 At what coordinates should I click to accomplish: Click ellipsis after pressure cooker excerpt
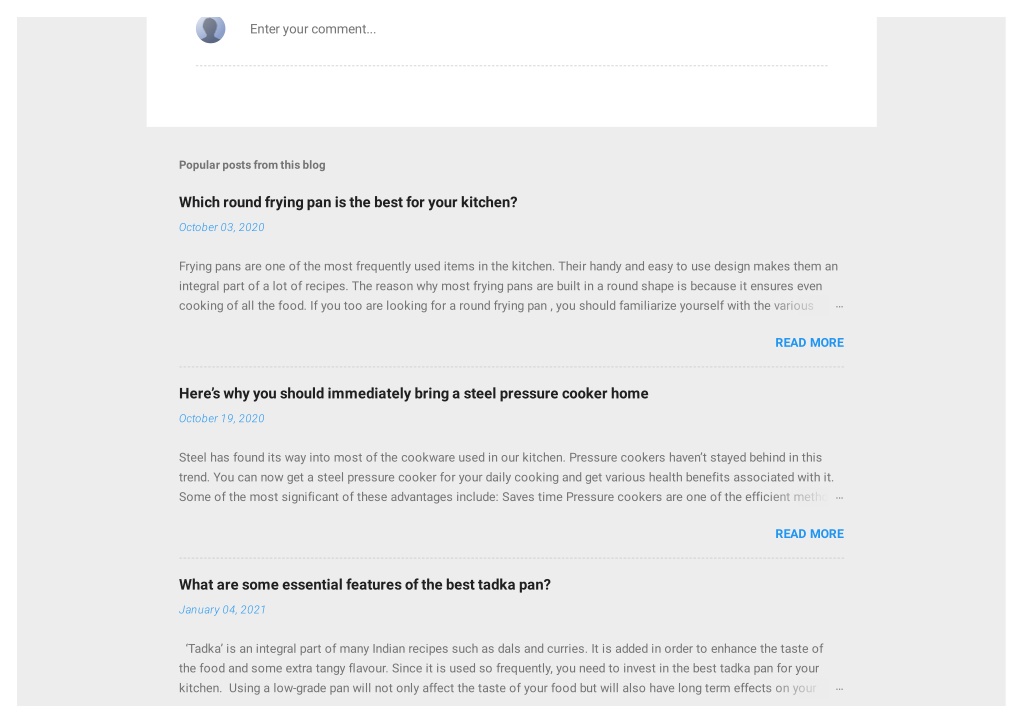point(839,497)
